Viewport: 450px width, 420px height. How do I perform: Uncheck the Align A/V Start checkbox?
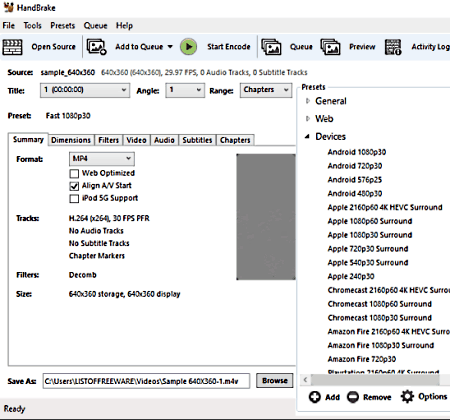74,186
